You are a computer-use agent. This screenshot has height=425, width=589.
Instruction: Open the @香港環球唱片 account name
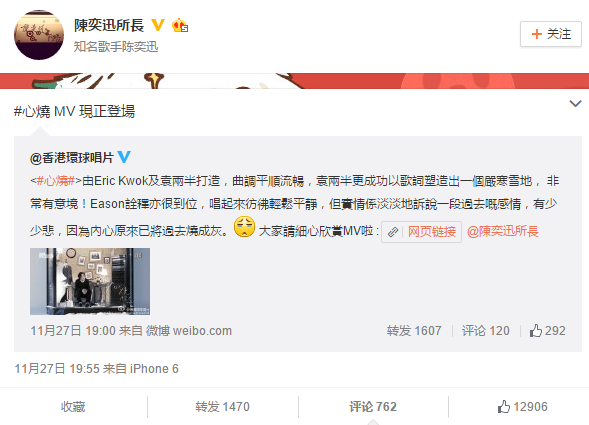pyautogui.click(x=72, y=157)
